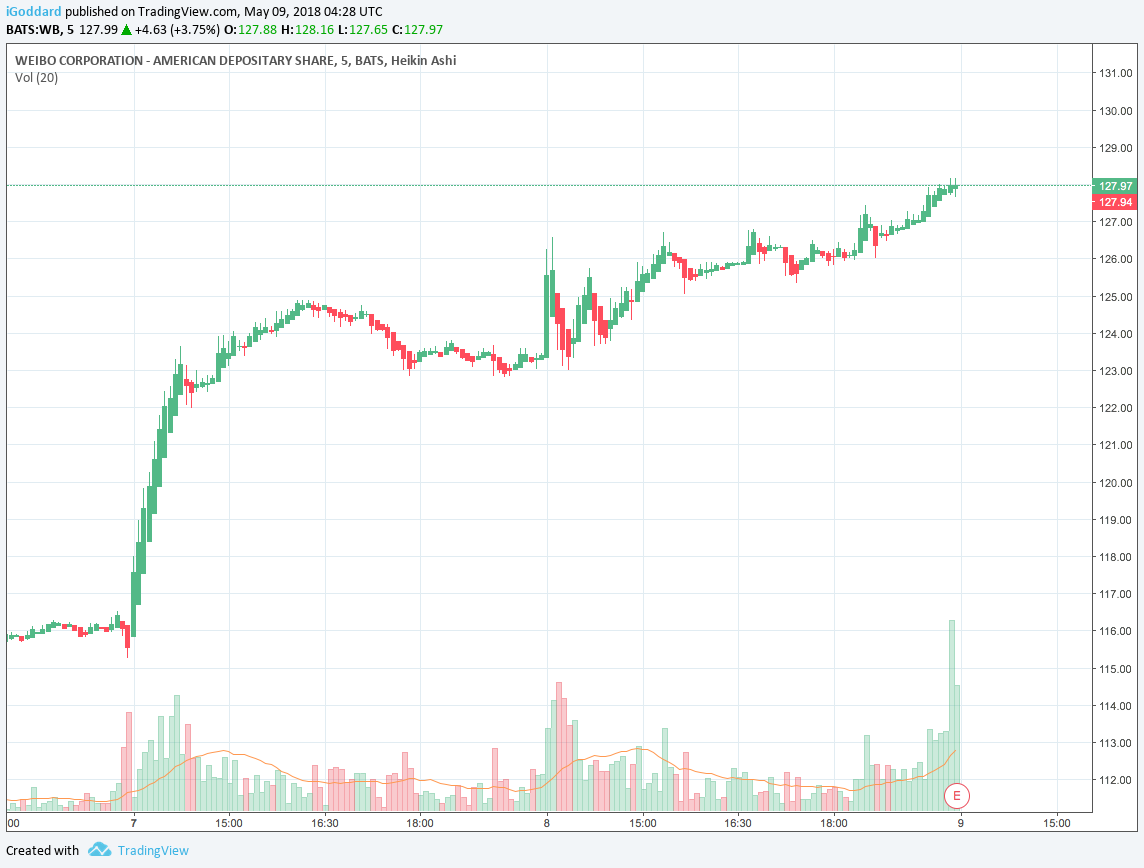The image size is (1144, 868).
Task: Click the '9' date label on time axis
Action: coord(961,823)
